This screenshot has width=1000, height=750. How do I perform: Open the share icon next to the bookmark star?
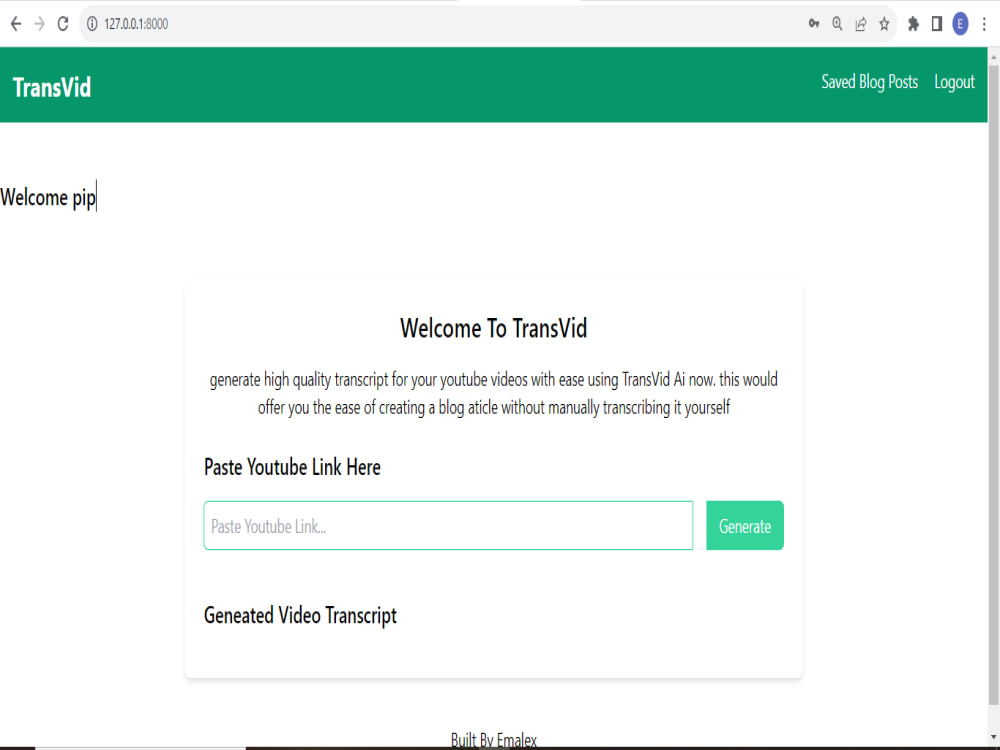pyautogui.click(x=861, y=23)
